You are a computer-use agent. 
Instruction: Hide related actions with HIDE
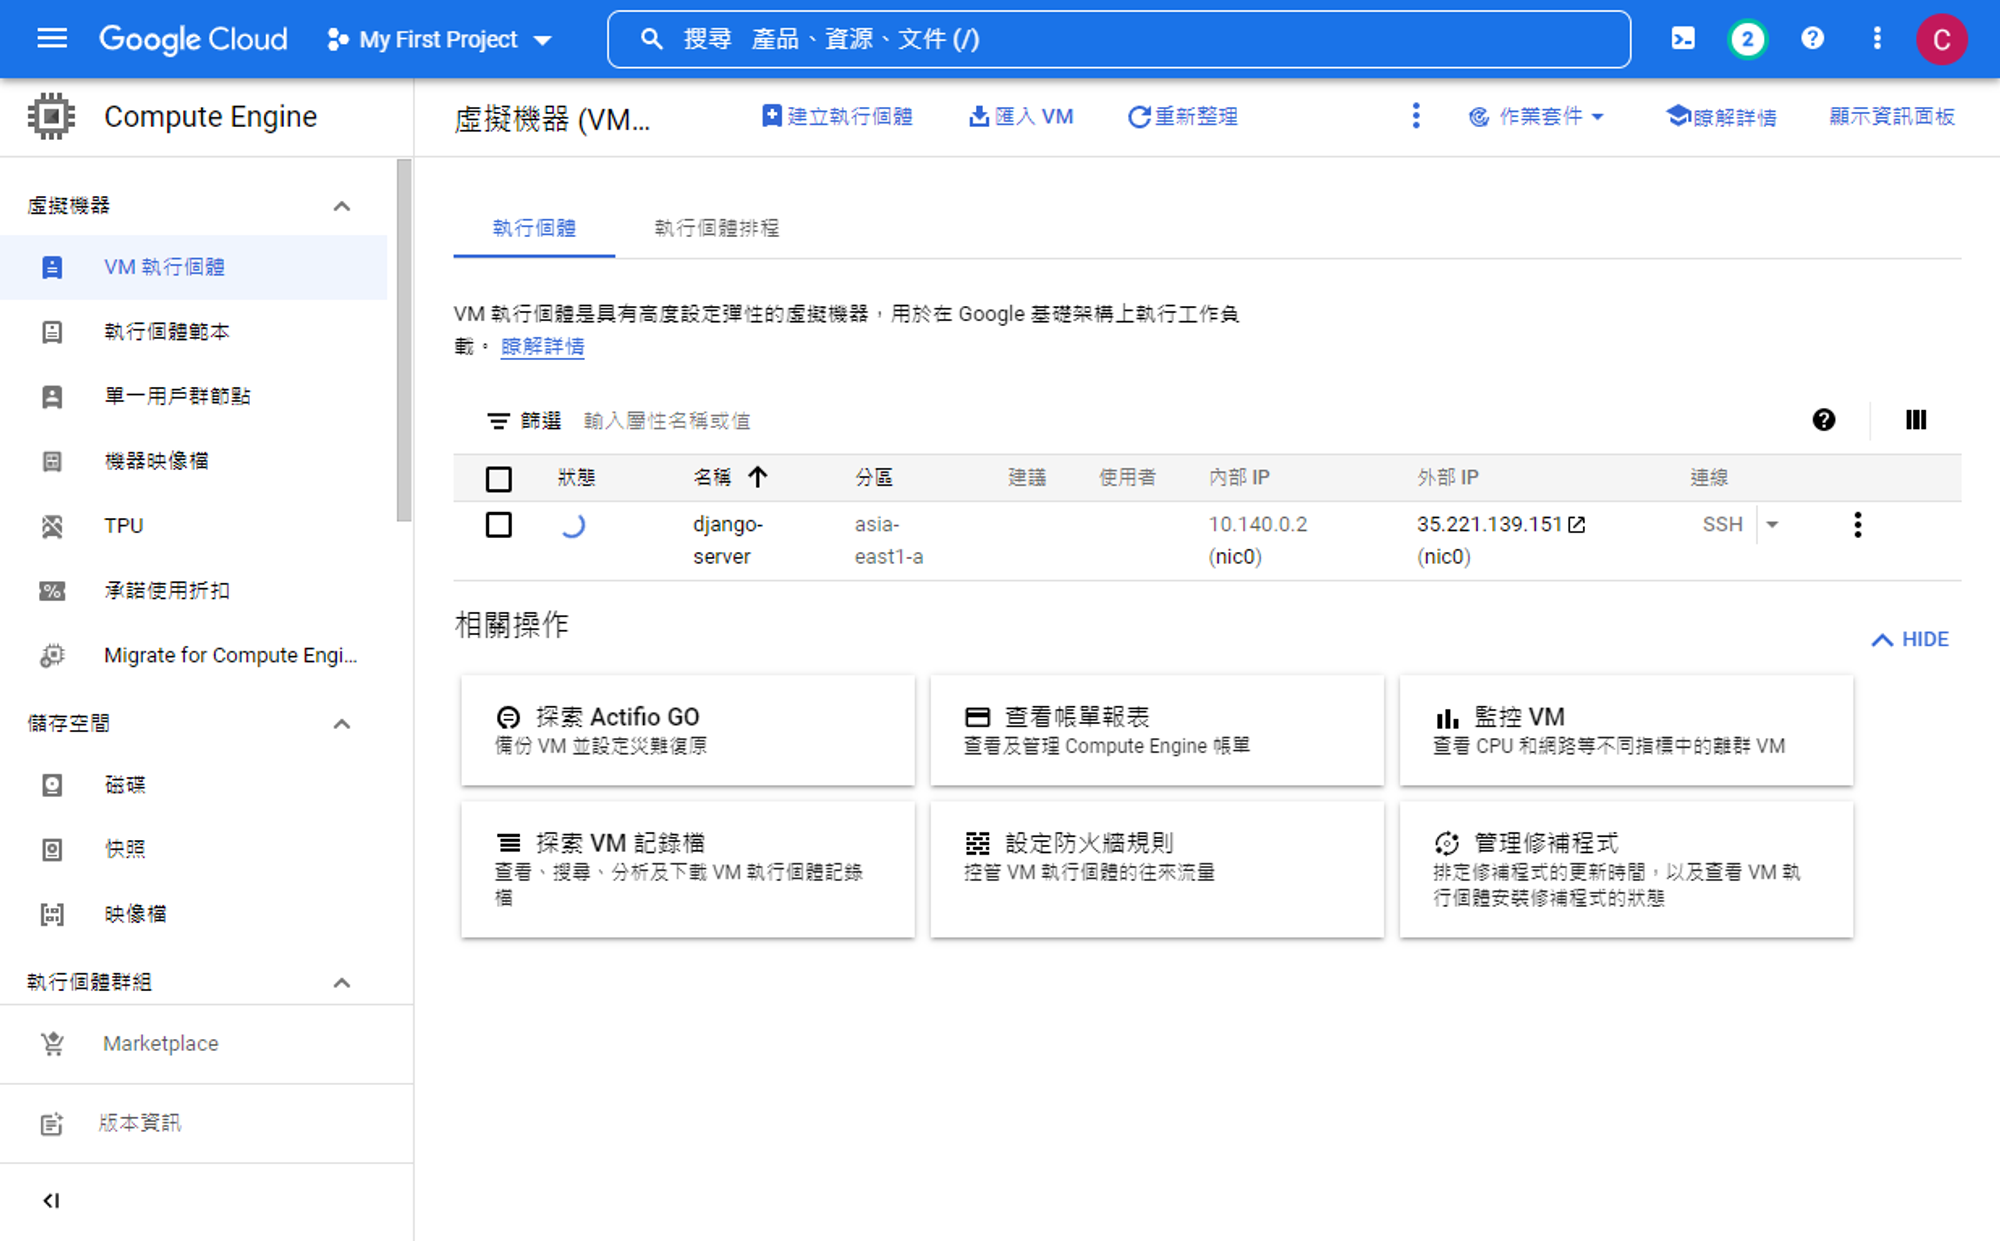point(1910,640)
